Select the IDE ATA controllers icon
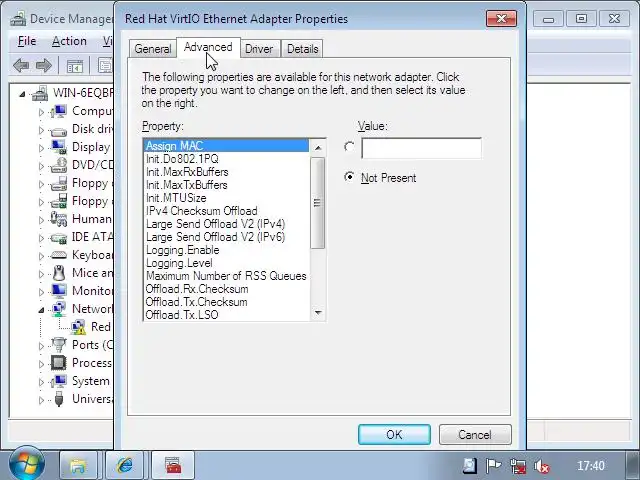Screen dimensions: 640x480 click(59, 238)
